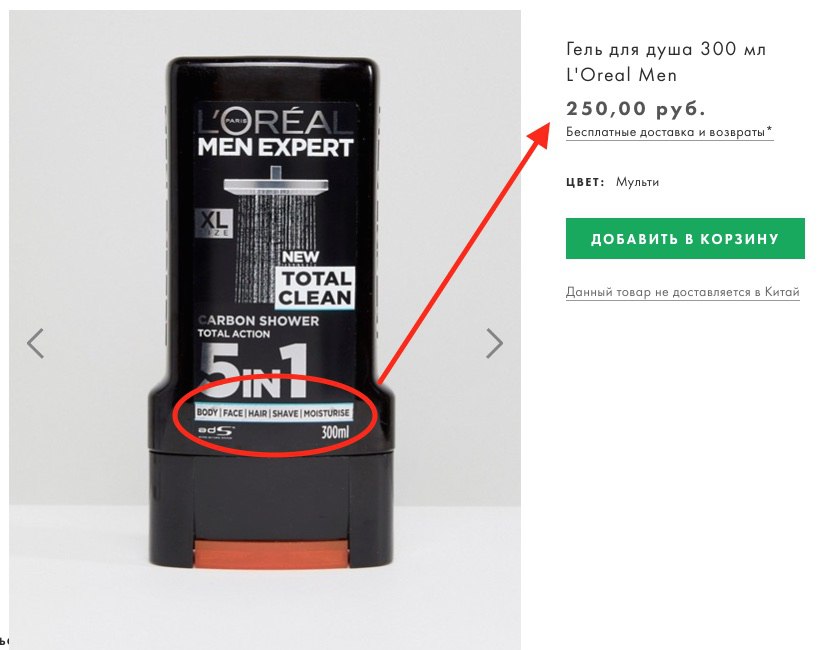The image size is (823, 650).
Task: Click the large 5in1 text on bottle
Action: [x=254, y=372]
